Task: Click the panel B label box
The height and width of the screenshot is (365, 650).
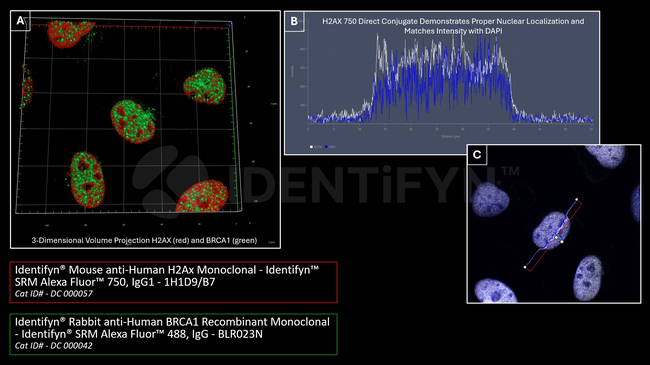Action: point(294,22)
